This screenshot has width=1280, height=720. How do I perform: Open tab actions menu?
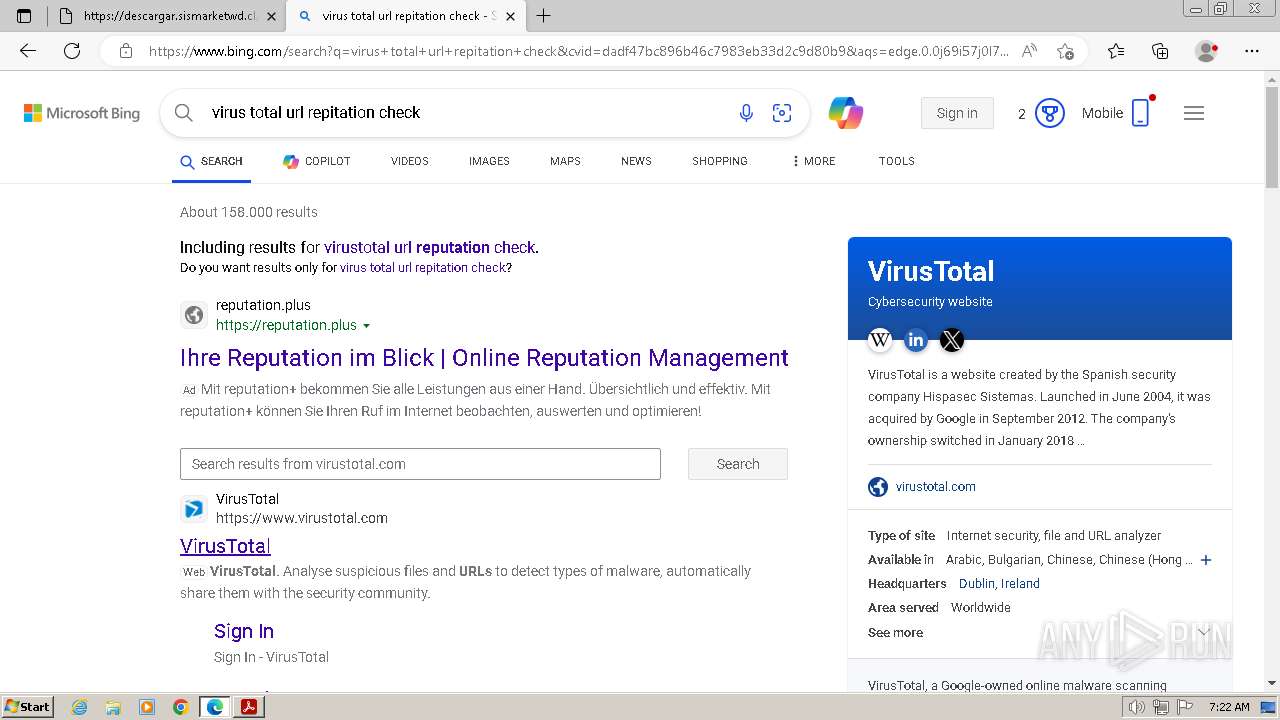pos(24,16)
